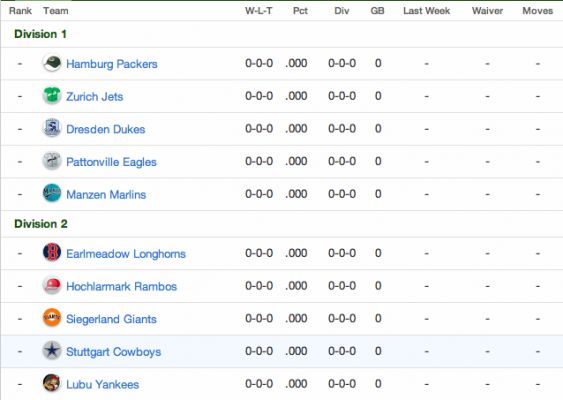The width and height of the screenshot is (563, 400).
Task: Click the Hochlarmark Rambos red cap icon
Action: point(52,285)
